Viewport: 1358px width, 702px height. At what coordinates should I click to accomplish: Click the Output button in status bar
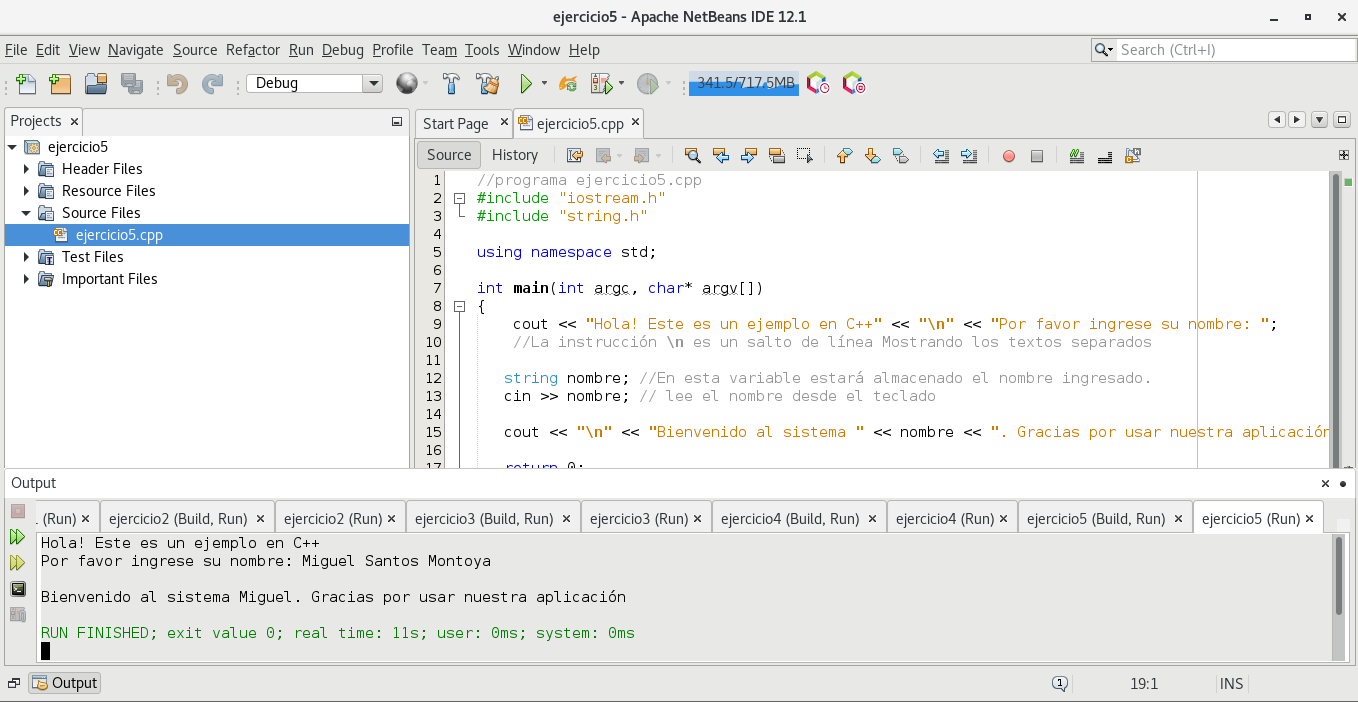[x=65, y=683]
